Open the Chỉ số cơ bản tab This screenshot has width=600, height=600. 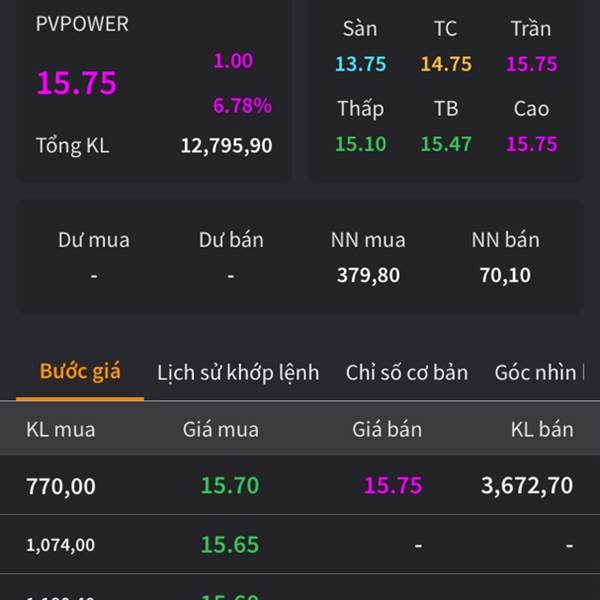(407, 373)
